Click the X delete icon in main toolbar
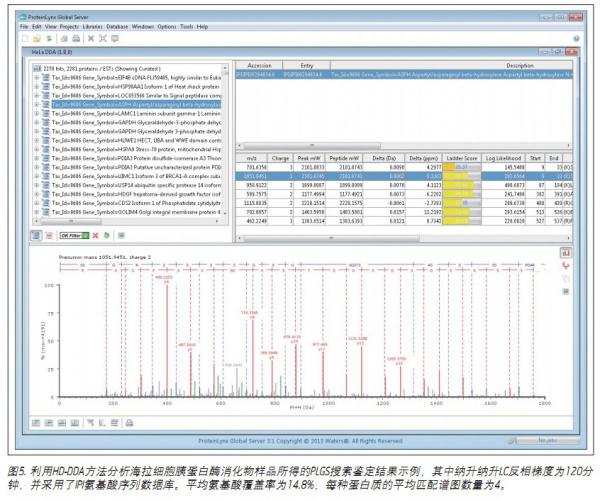 coord(90,38)
